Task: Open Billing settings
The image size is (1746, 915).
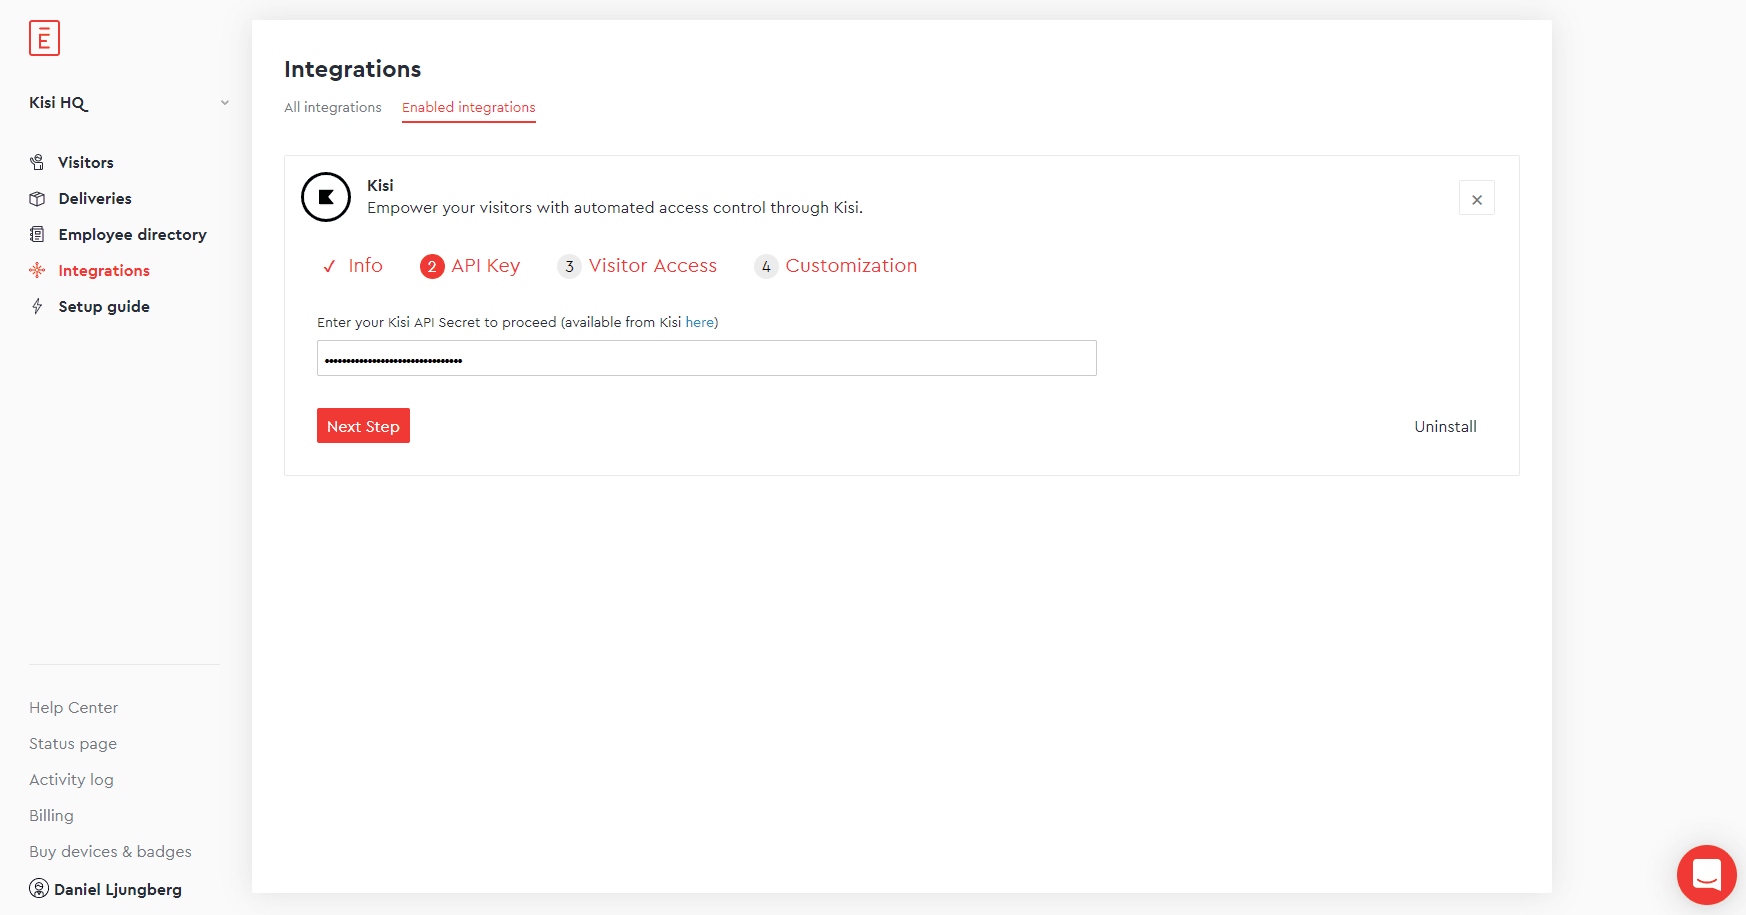Action: pos(51,815)
